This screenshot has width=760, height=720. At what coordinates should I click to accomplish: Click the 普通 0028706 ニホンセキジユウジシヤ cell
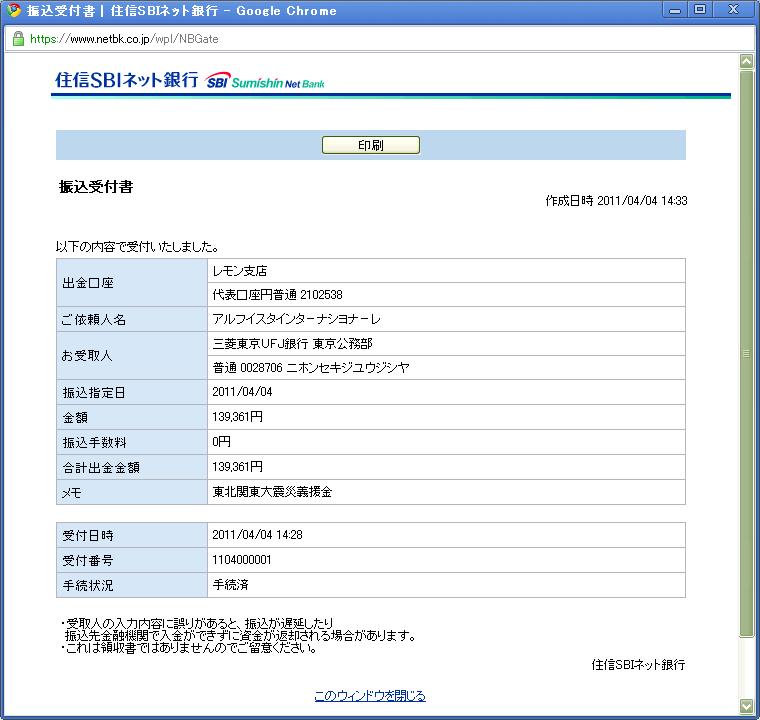tap(446, 368)
